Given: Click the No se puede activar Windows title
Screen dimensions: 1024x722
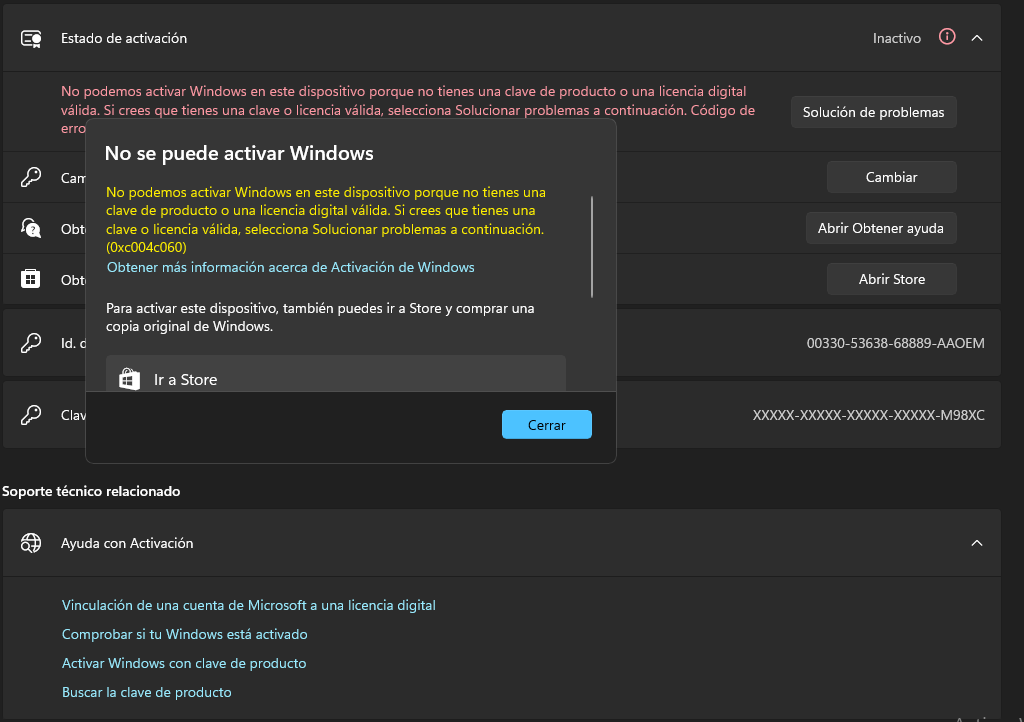Looking at the screenshot, I should coord(239,153).
